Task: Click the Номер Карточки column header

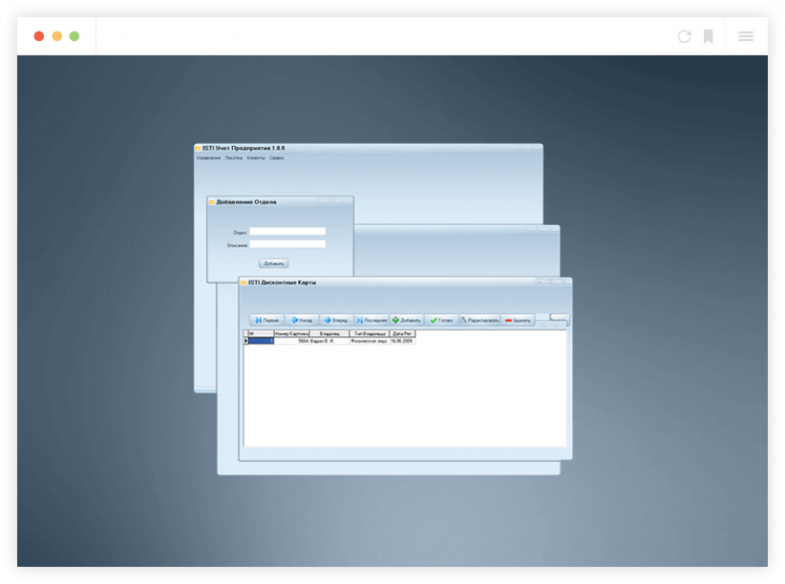Action: point(291,333)
